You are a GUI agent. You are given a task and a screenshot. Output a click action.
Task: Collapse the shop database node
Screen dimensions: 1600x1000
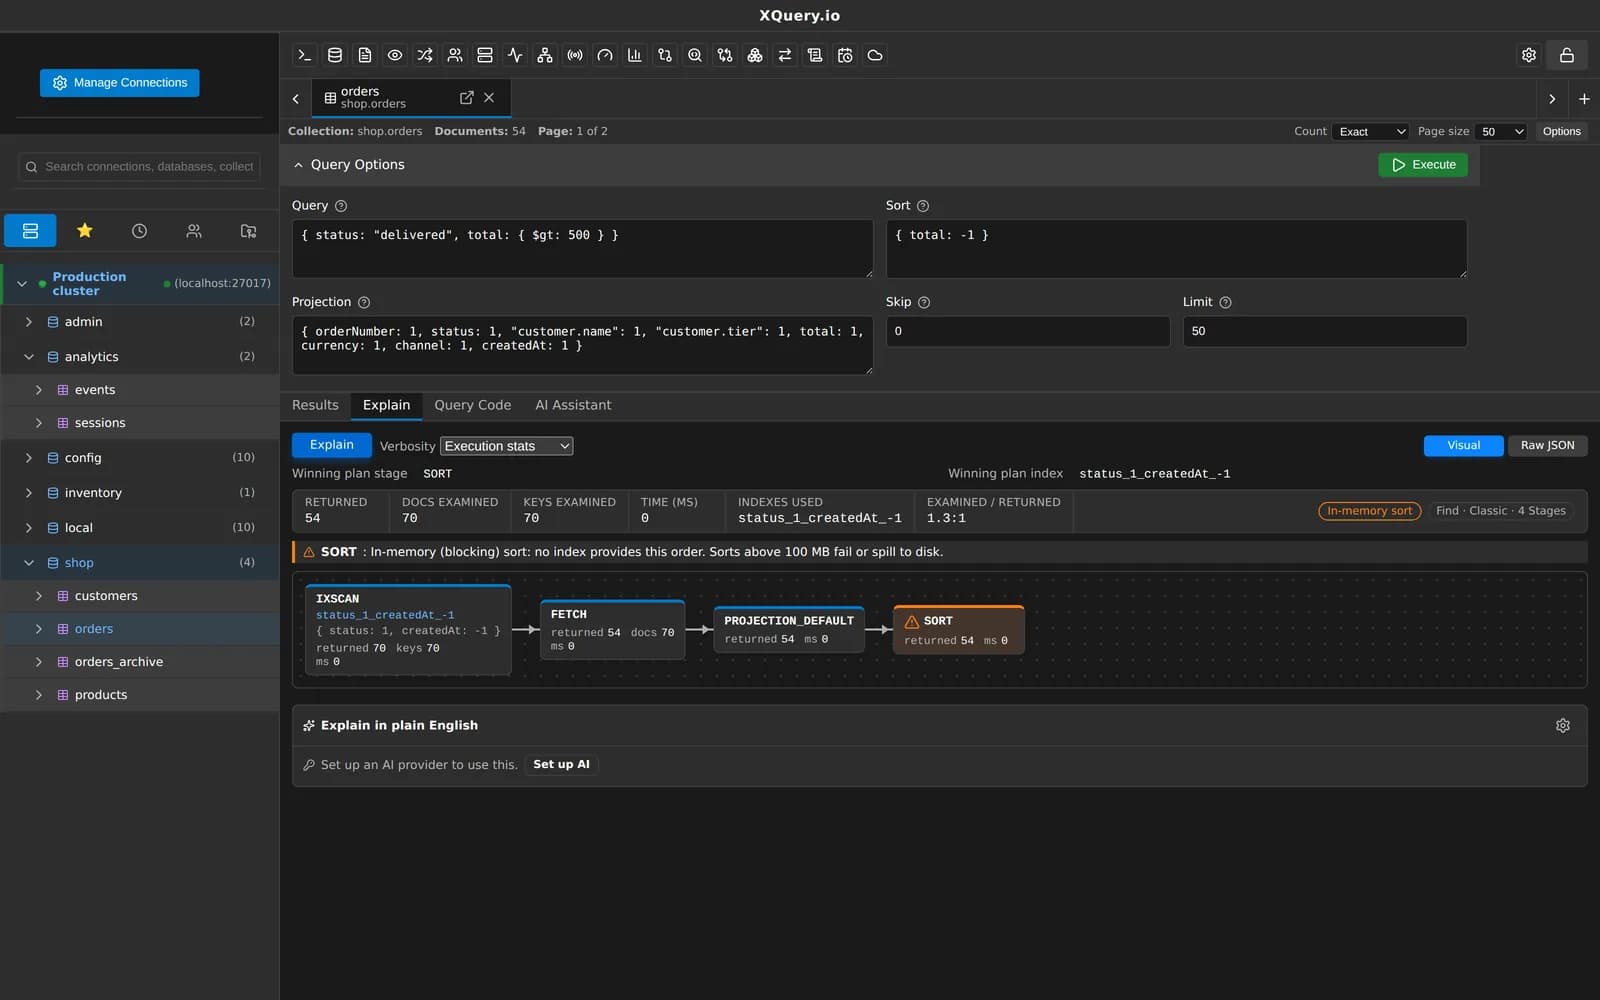29,563
